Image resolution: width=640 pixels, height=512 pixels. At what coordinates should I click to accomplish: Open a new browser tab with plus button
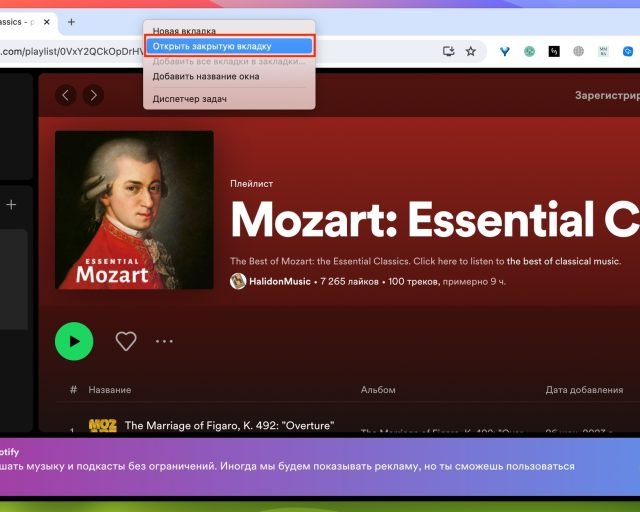point(71,22)
